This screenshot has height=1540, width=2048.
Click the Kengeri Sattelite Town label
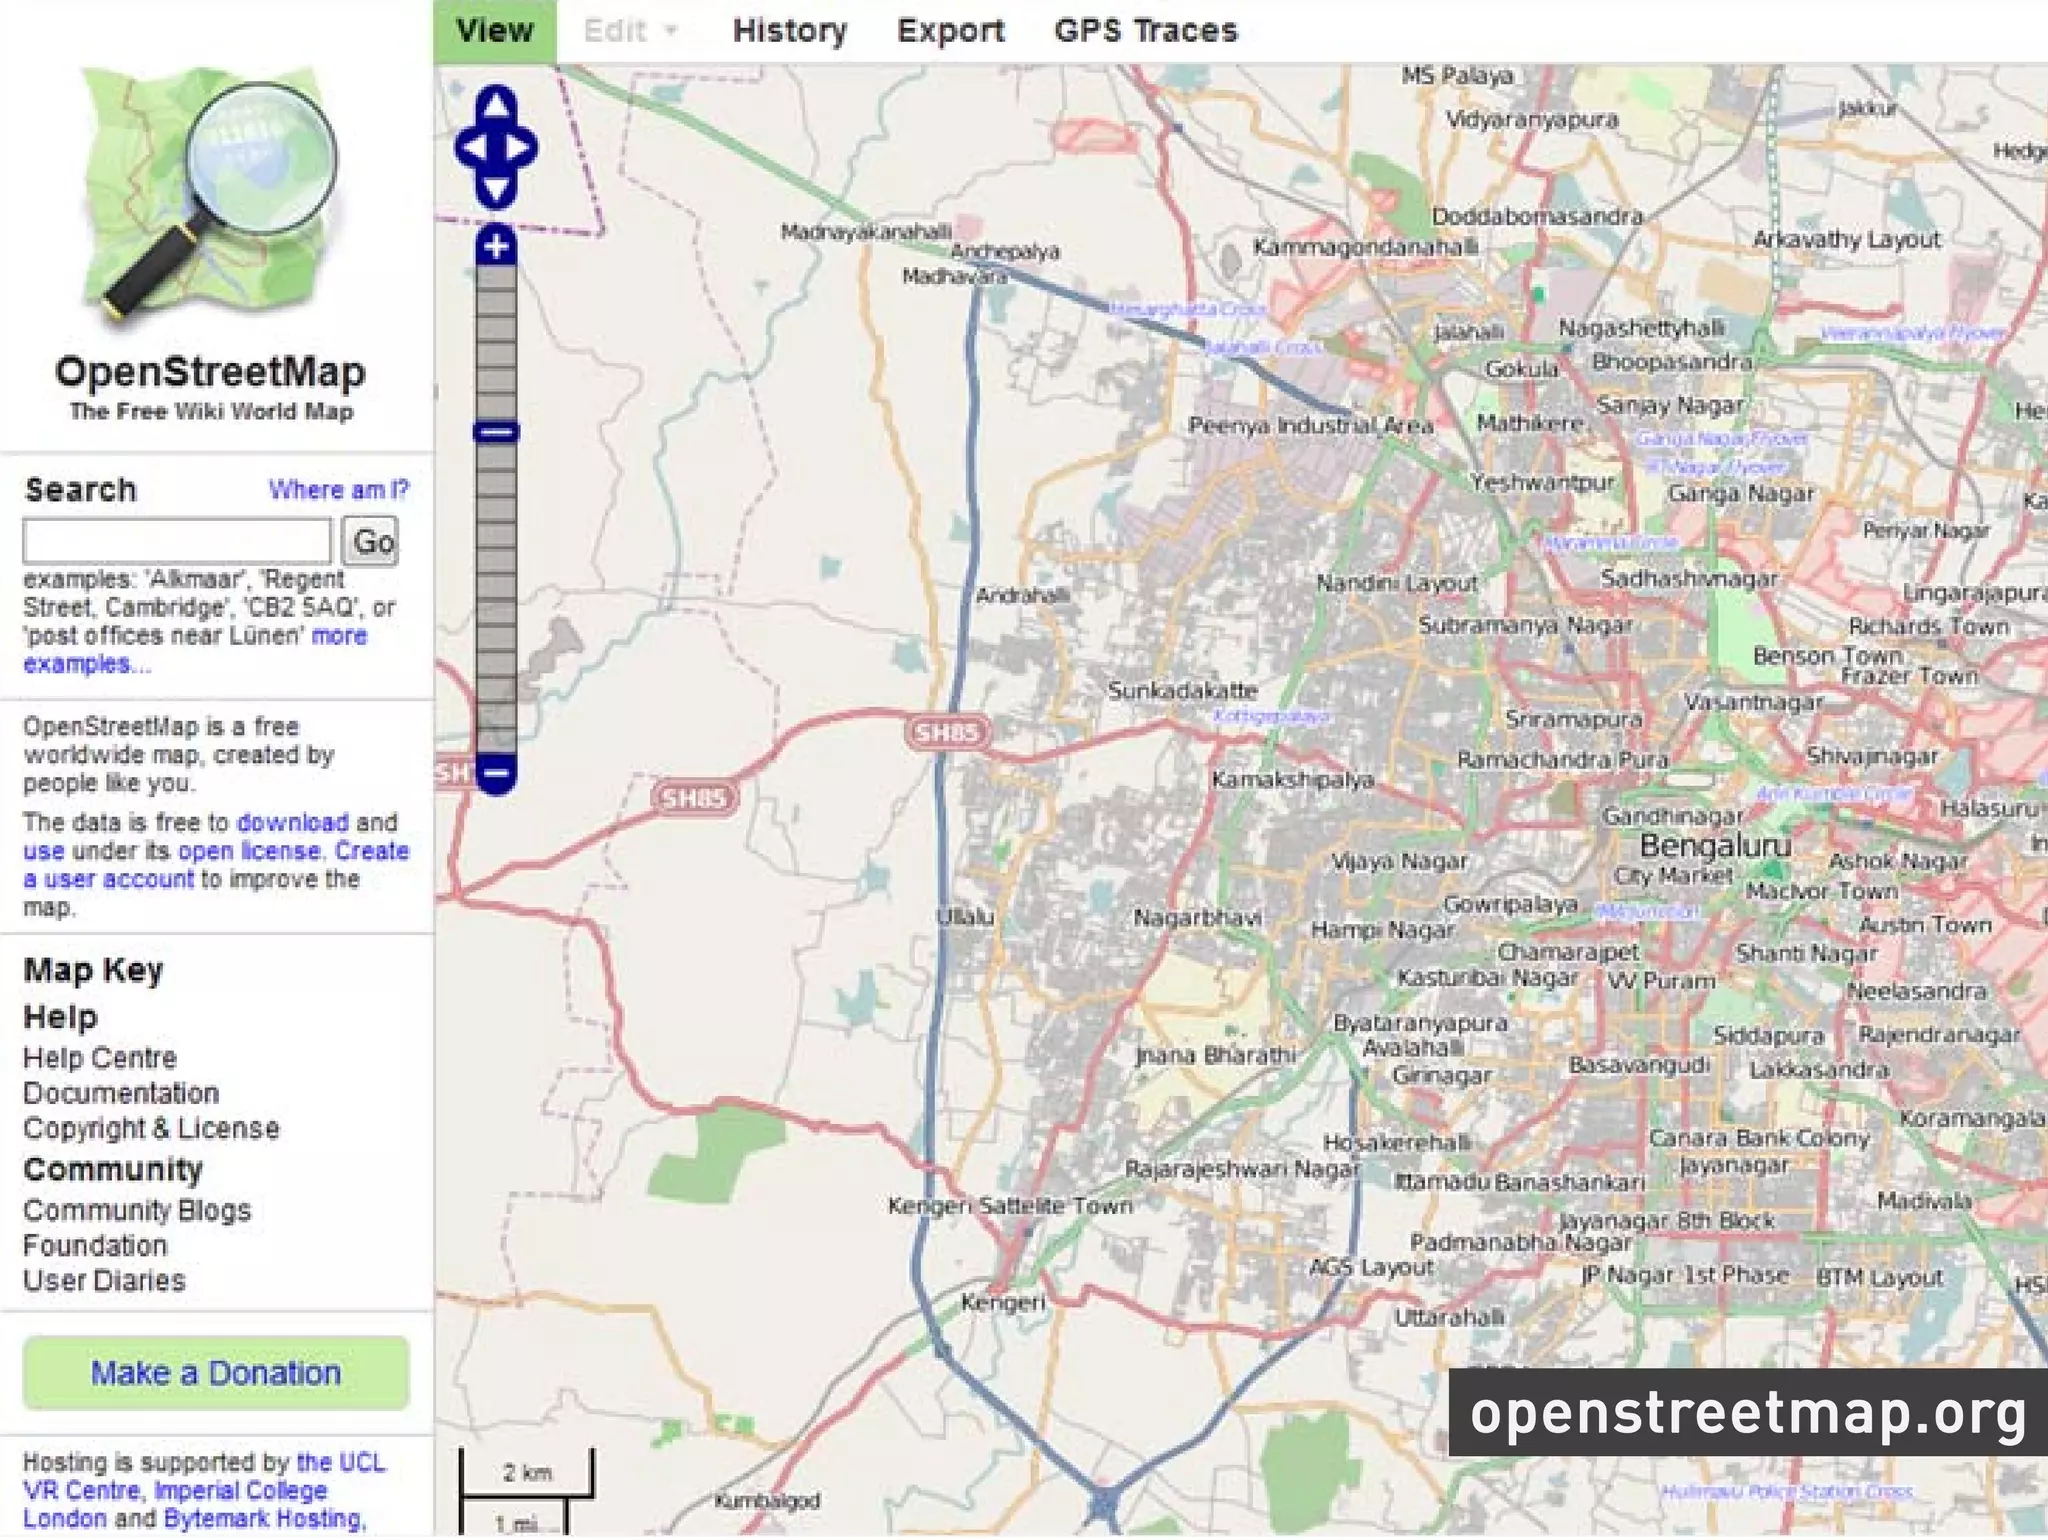click(x=1011, y=1207)
